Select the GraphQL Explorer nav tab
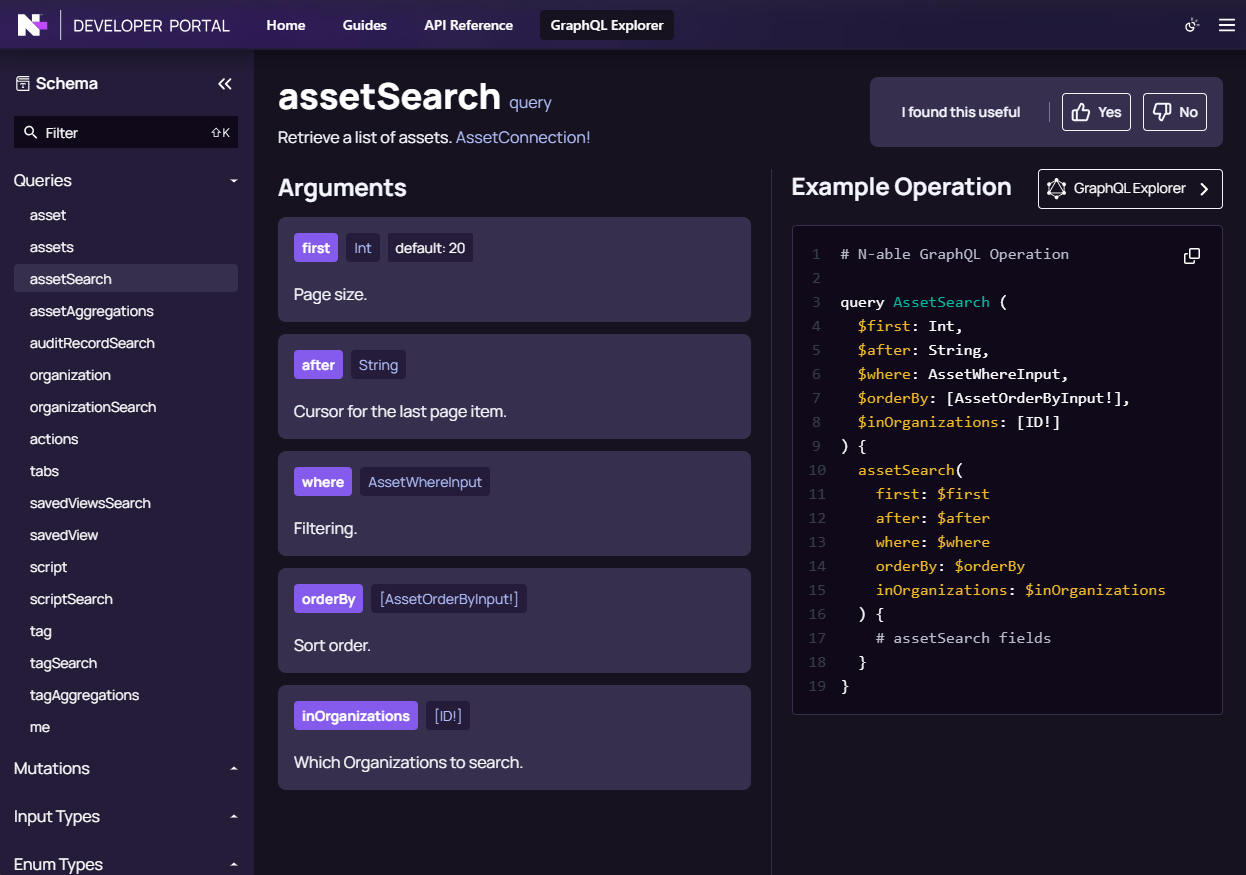 607,25
